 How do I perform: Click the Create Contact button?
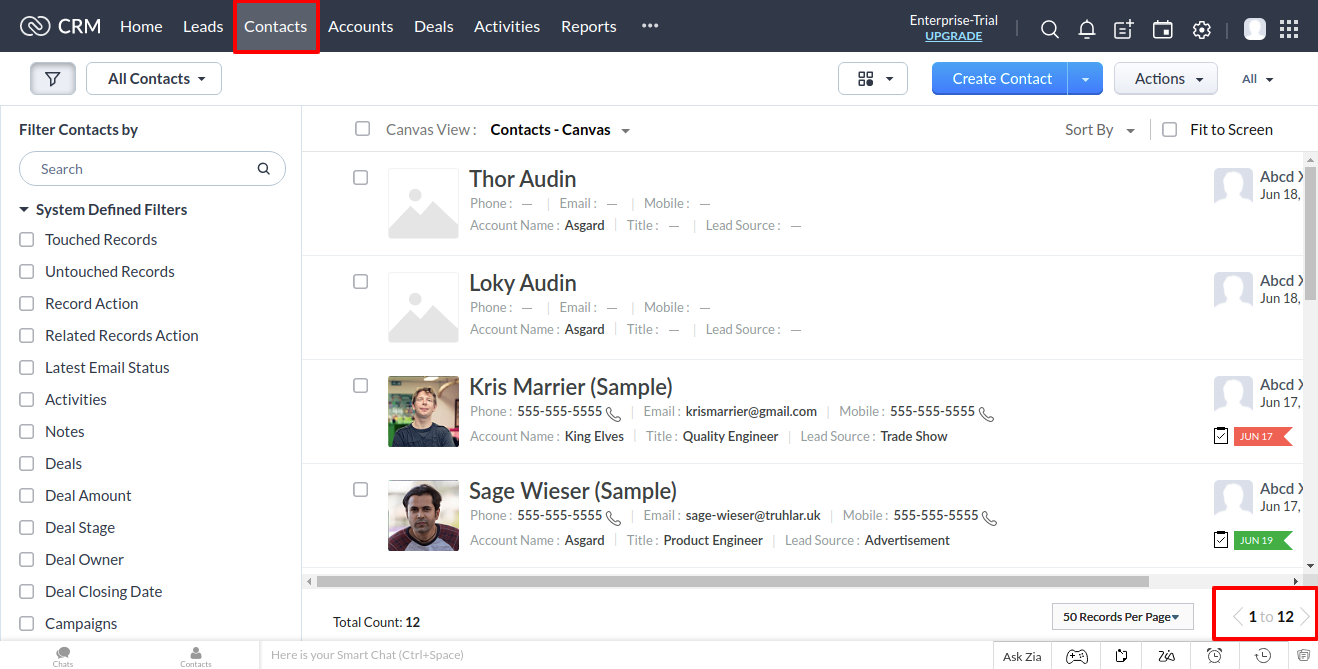pyautogui.click(x=1002, y=79)
